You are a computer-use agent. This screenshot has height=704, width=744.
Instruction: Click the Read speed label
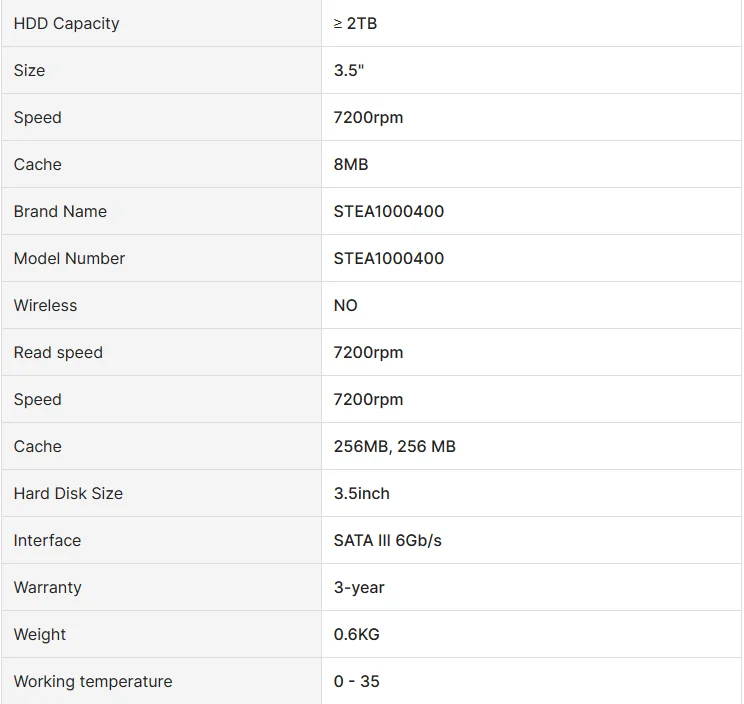58,352
